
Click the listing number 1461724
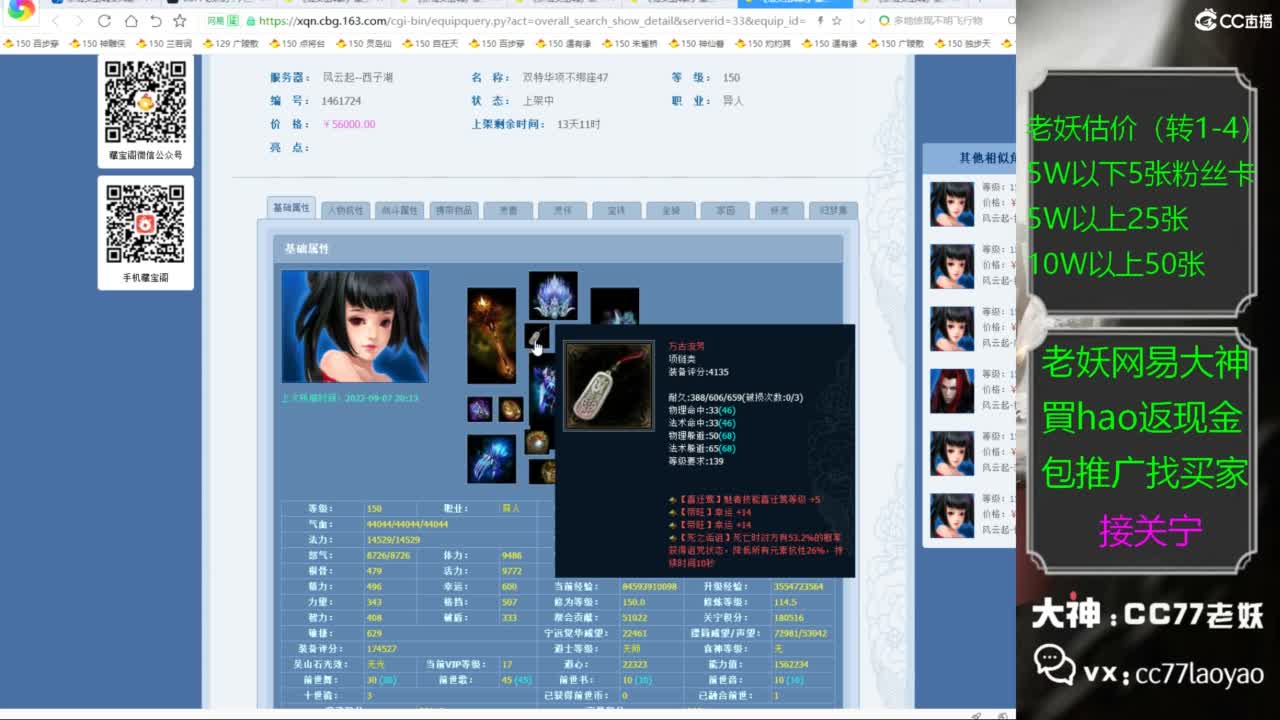pos(341,101)
